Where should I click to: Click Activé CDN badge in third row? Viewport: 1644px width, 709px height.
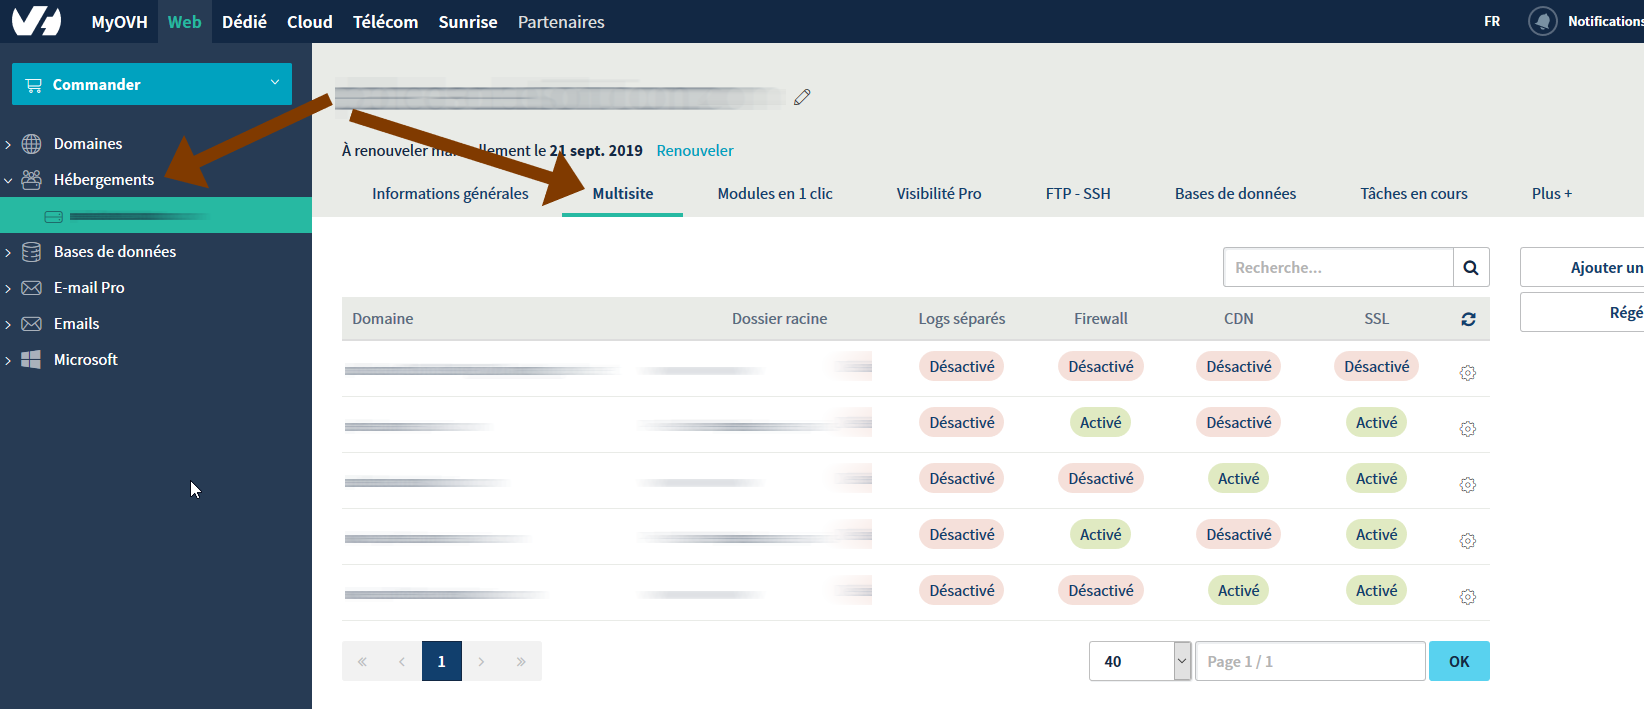point(1239,479)
